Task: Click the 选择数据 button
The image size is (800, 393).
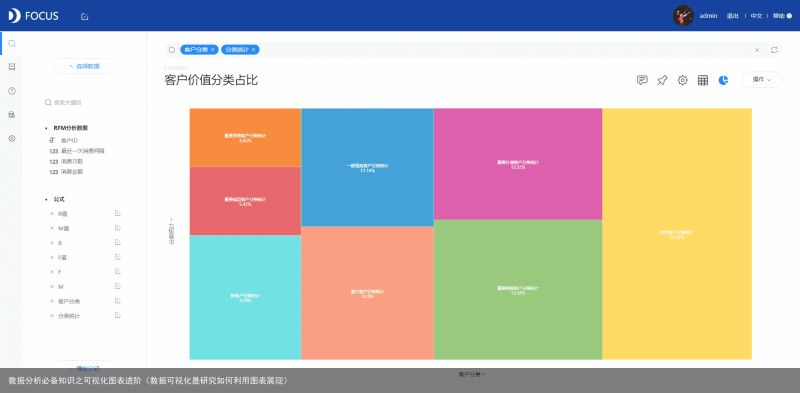Action: coord(84,66)
